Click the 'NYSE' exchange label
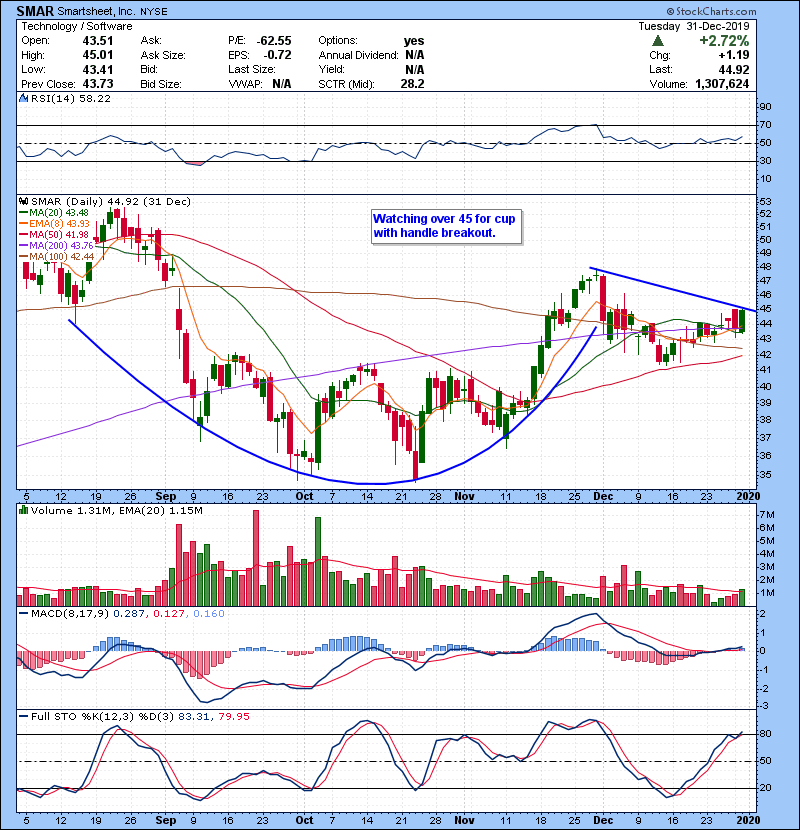The height and width of the screenshot is (830, 800). click(154, 12)
